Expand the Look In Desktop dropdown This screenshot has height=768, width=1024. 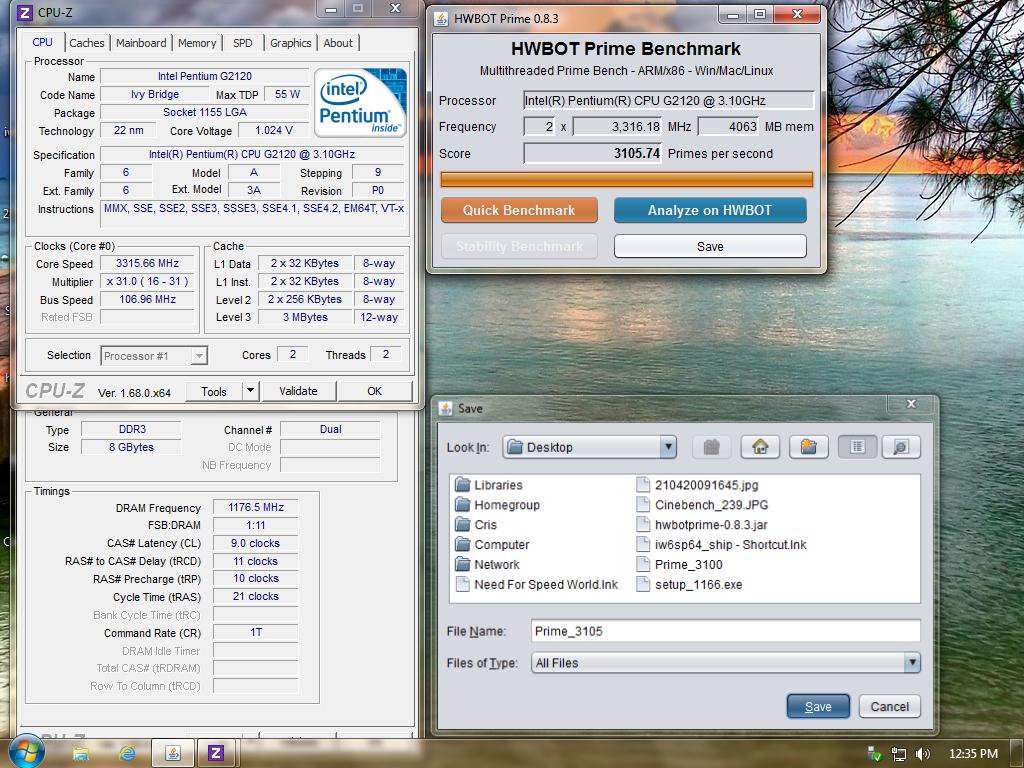[x=667, y=447]
